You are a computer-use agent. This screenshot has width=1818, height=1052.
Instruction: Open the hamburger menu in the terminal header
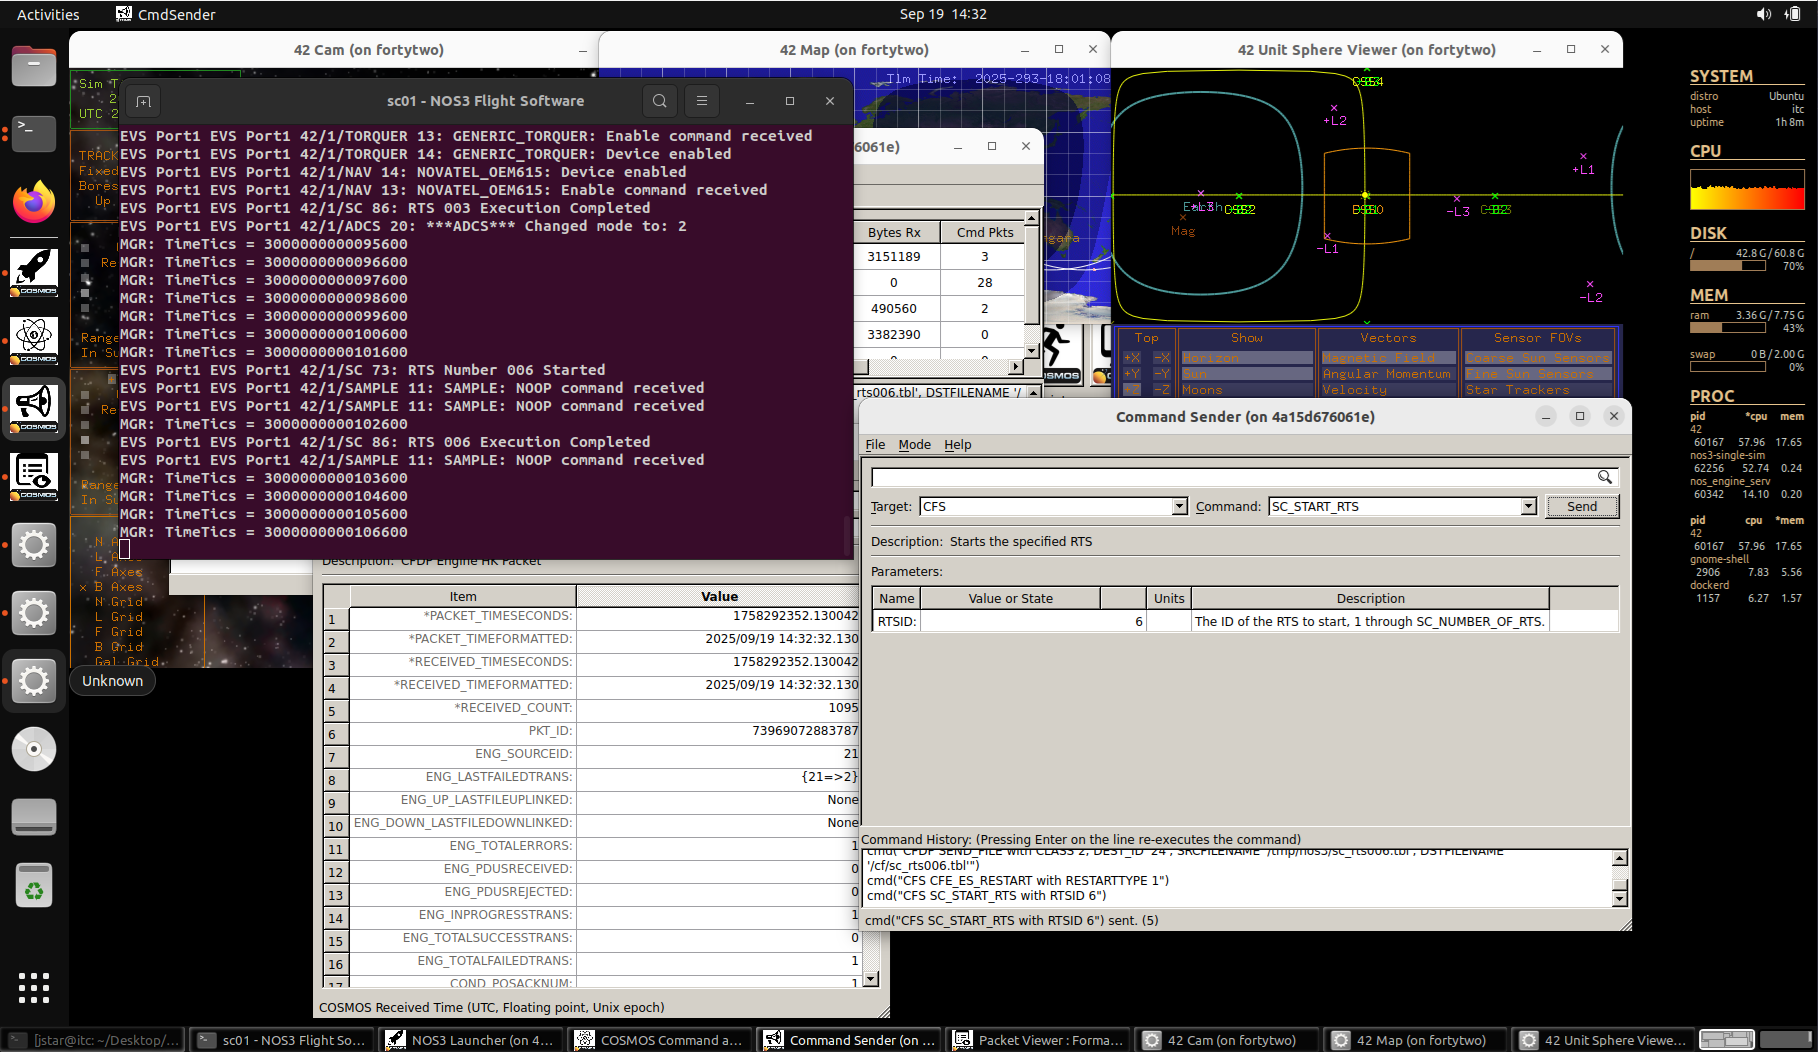(702, 101)
